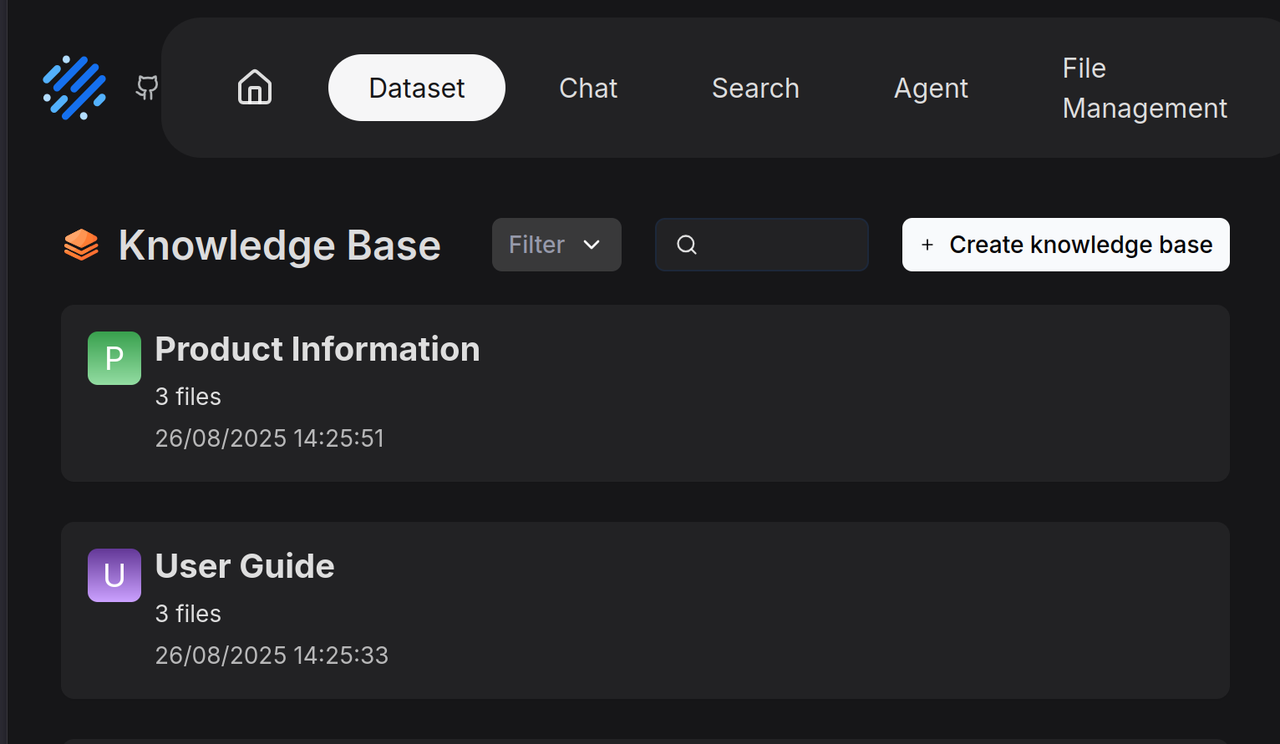Expand the Filter dropdown
The image size is (1280, 744).
[556, 245]
